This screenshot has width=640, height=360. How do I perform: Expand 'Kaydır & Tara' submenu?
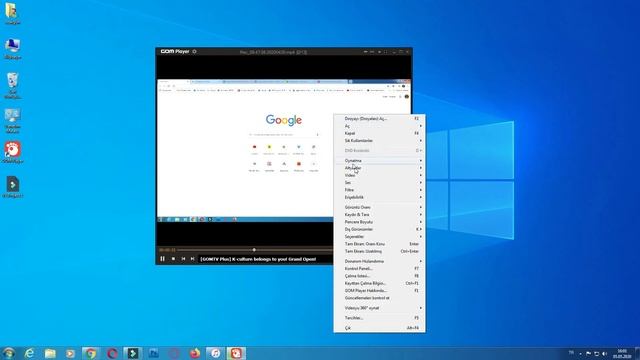(380, 215)
